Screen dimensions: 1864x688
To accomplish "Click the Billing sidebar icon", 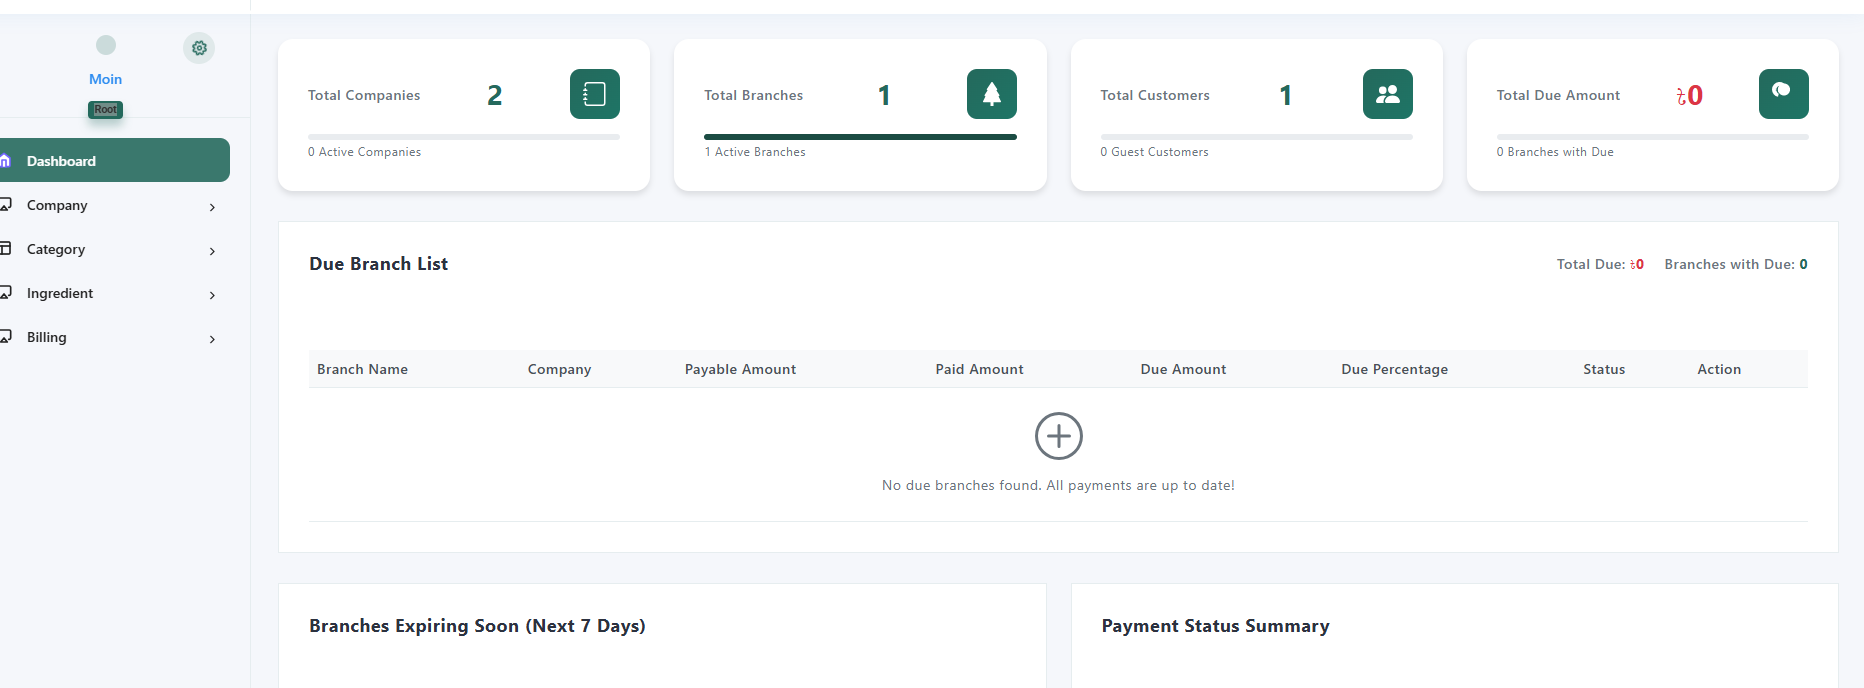I will tap(5, 337).
